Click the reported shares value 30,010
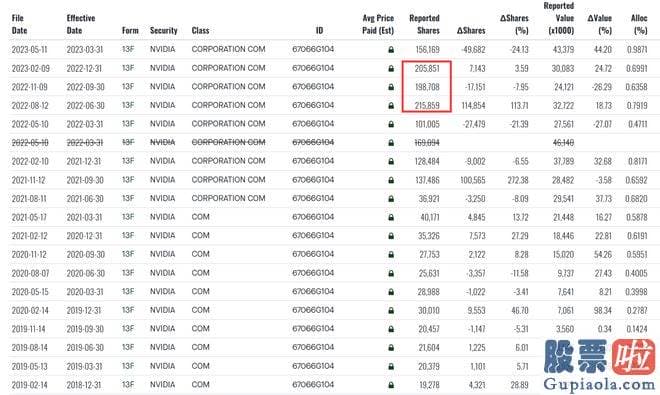Screen dimensions: 660x395 click(x=429, y=310)
